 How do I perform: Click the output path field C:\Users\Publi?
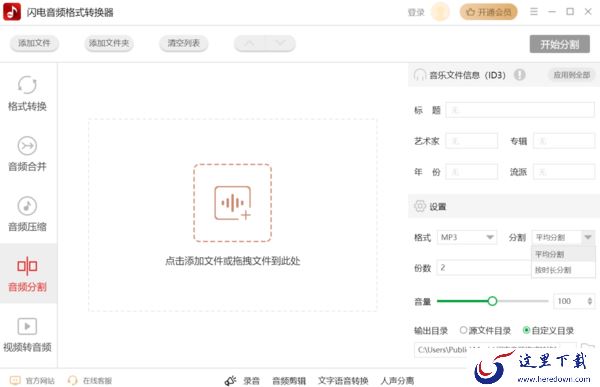[495, 349]
